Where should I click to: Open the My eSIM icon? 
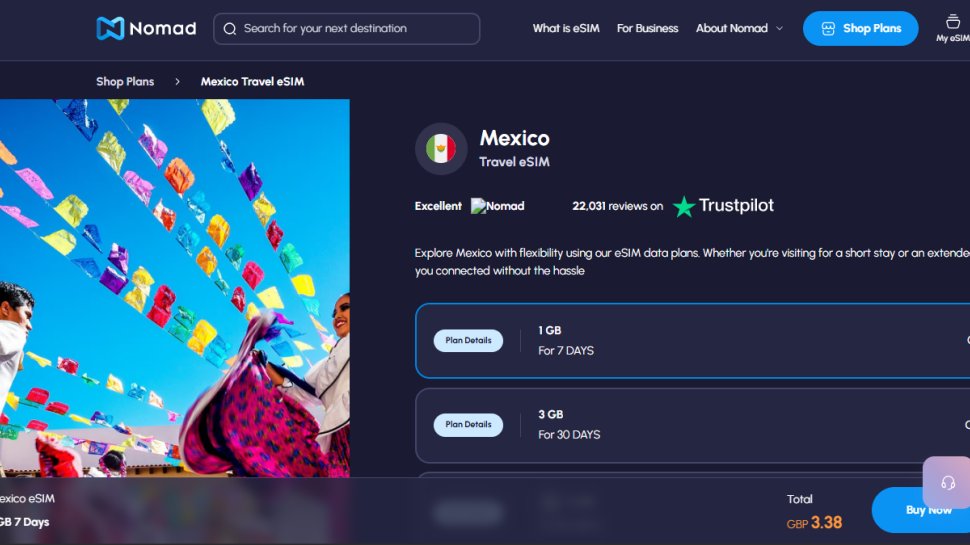coord(953,22)
